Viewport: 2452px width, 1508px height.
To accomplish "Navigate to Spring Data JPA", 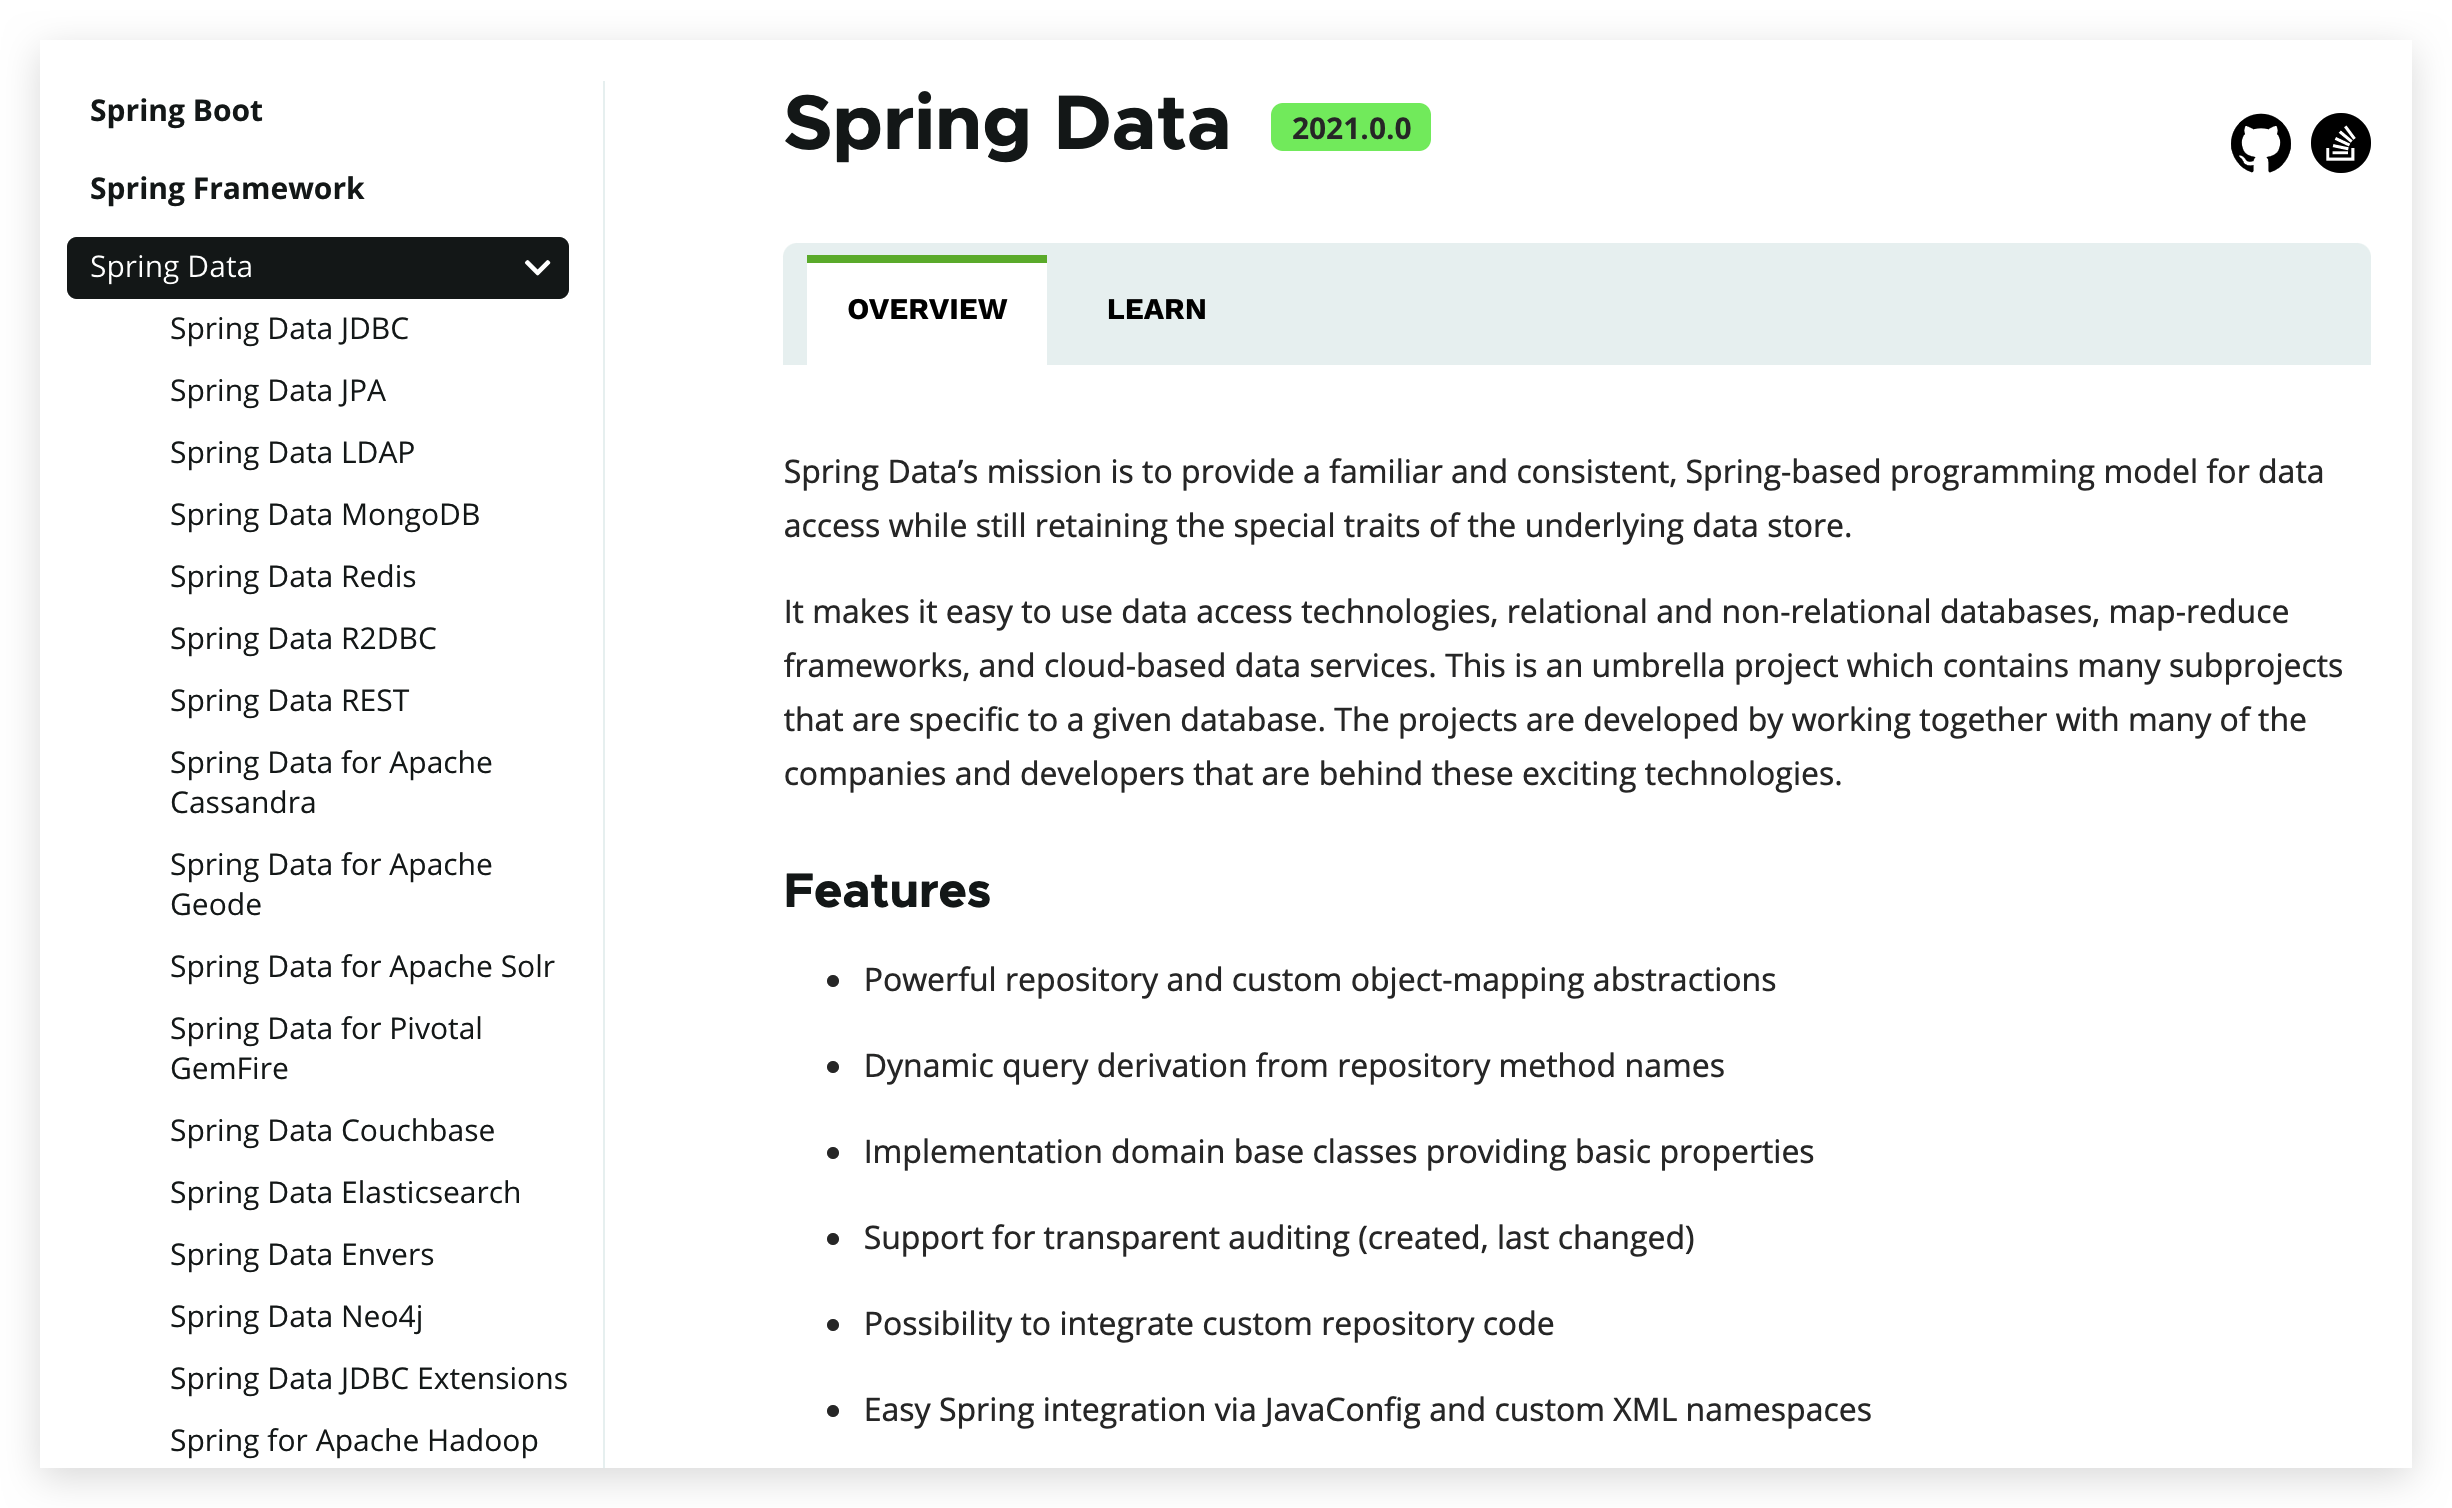I will point(277,391).
